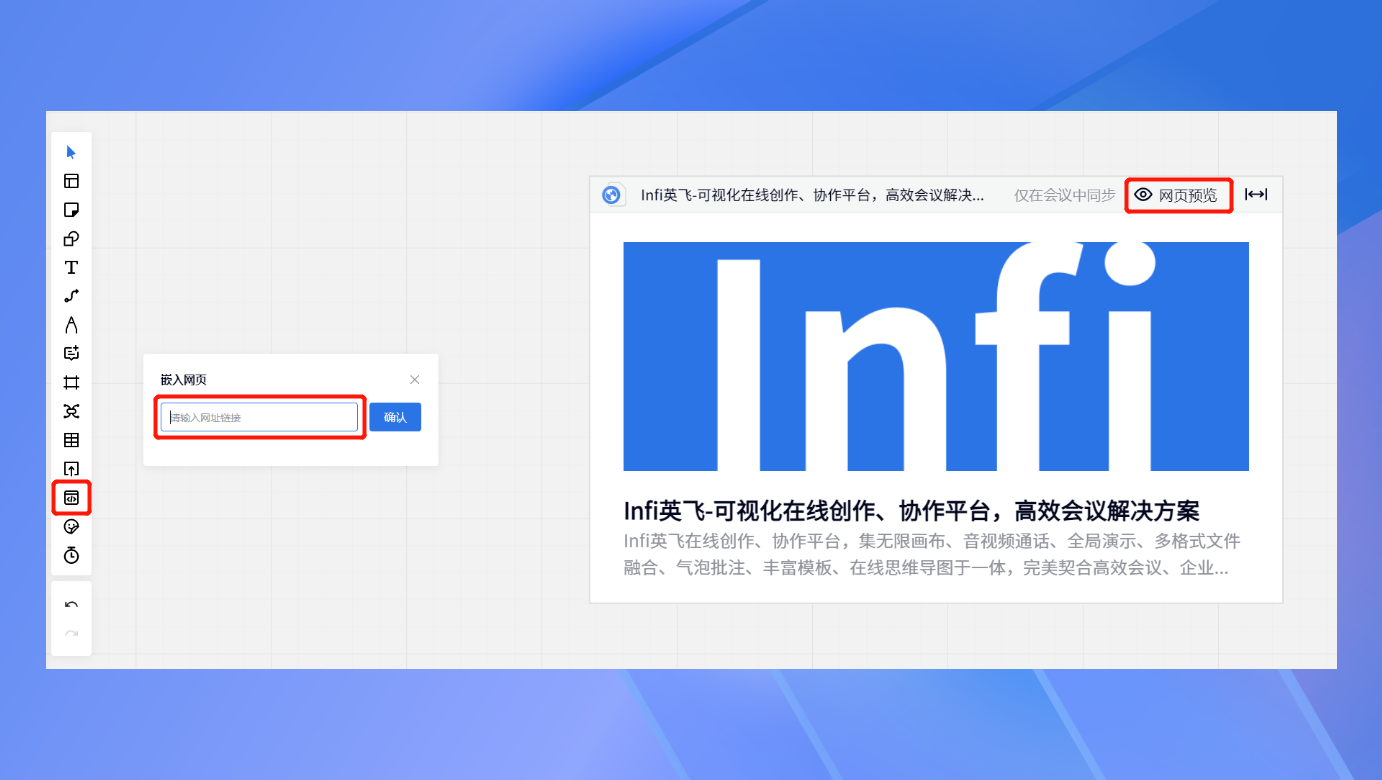Image resolution: width=1382 pixels, height=780 pixels.
Task: Click the Infi logo thumbnail image
Action: tap(936, 356)
